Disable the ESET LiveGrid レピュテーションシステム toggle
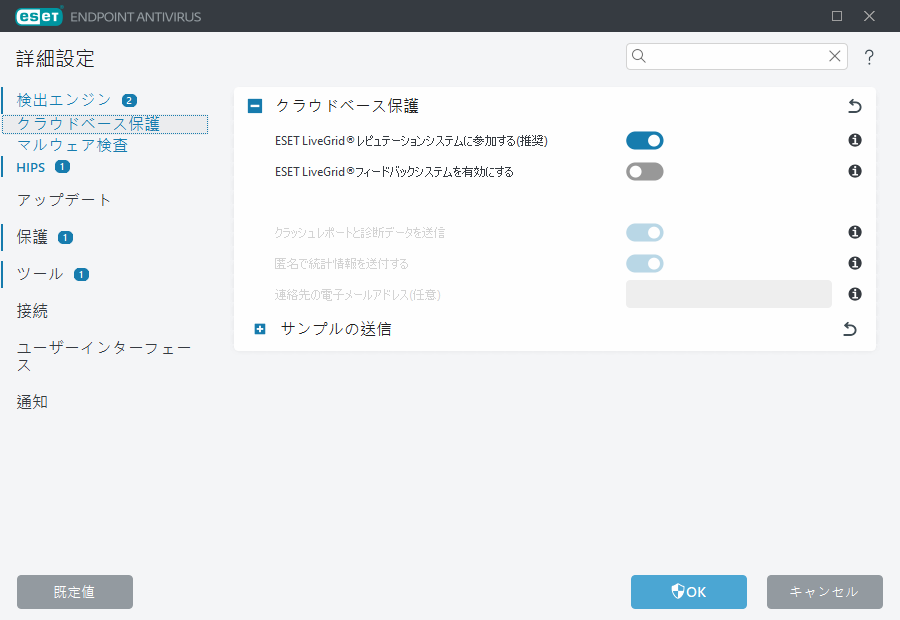Viewport: 900px width, 620px height. [x=644, y=140]
